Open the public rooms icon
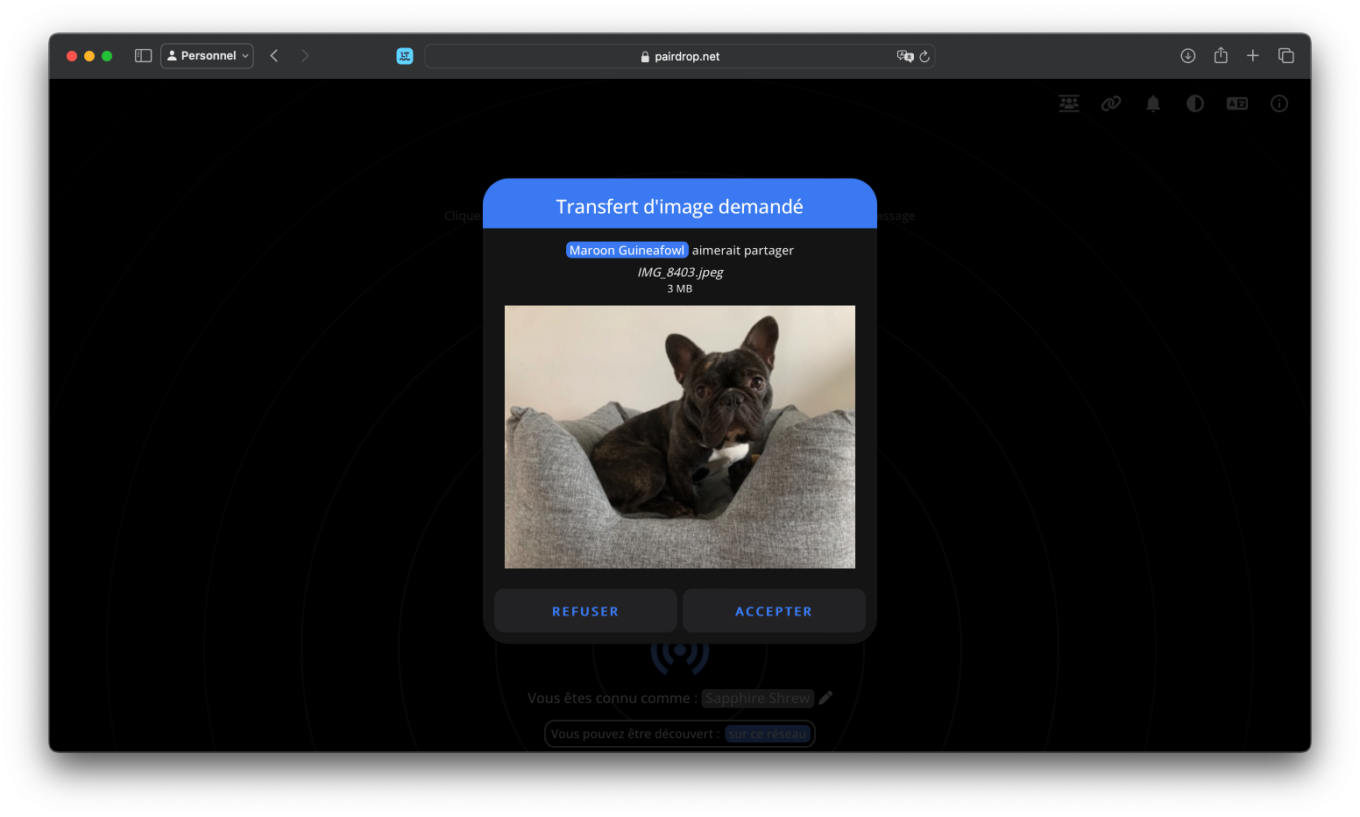Screen dimensions: 1360x817 pos(1069,103)
